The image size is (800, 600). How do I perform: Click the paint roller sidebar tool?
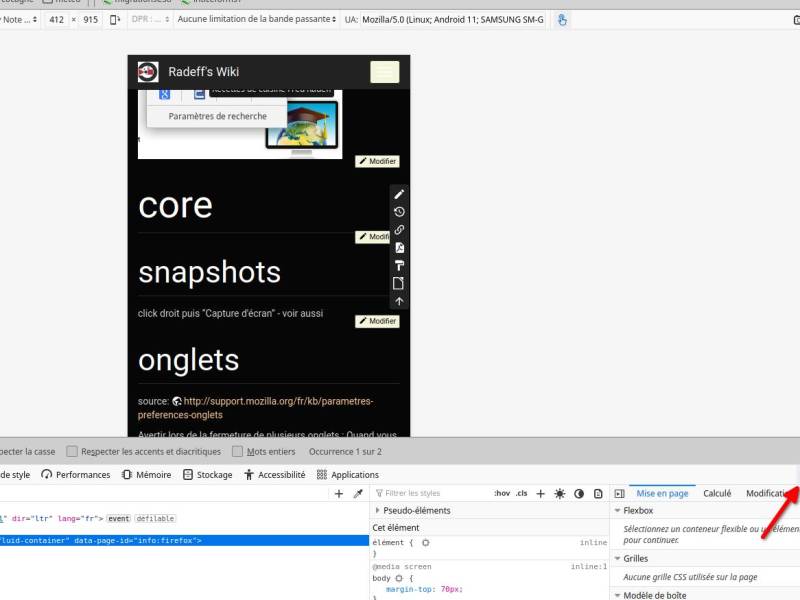(399, 265)
